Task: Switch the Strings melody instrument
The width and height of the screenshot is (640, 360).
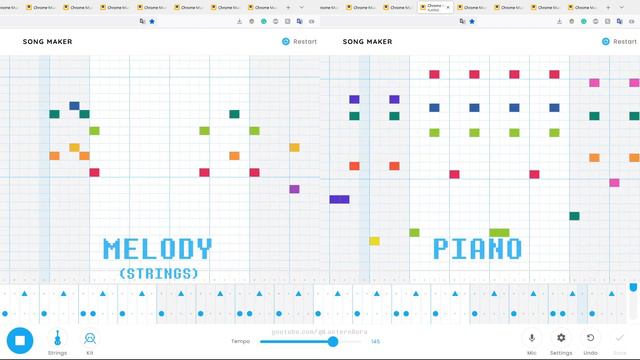Action: [58, 342]
